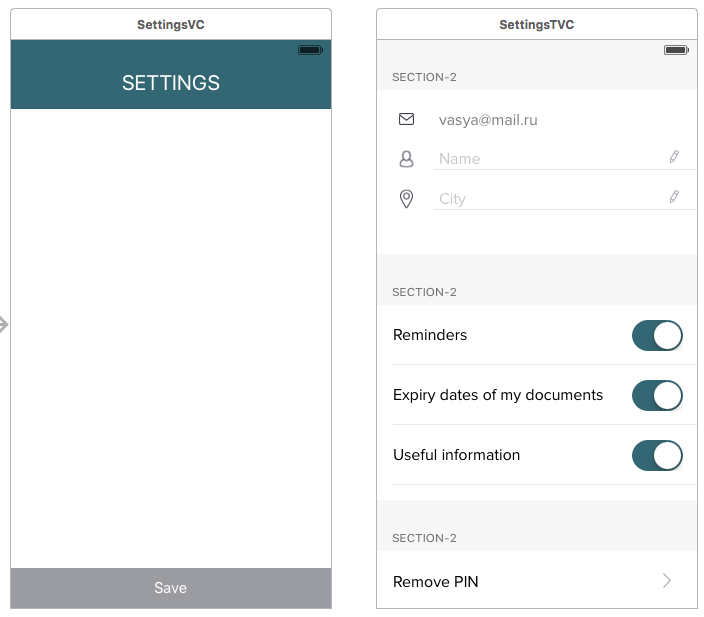Click the location pin icon

[x=406, y=199]
